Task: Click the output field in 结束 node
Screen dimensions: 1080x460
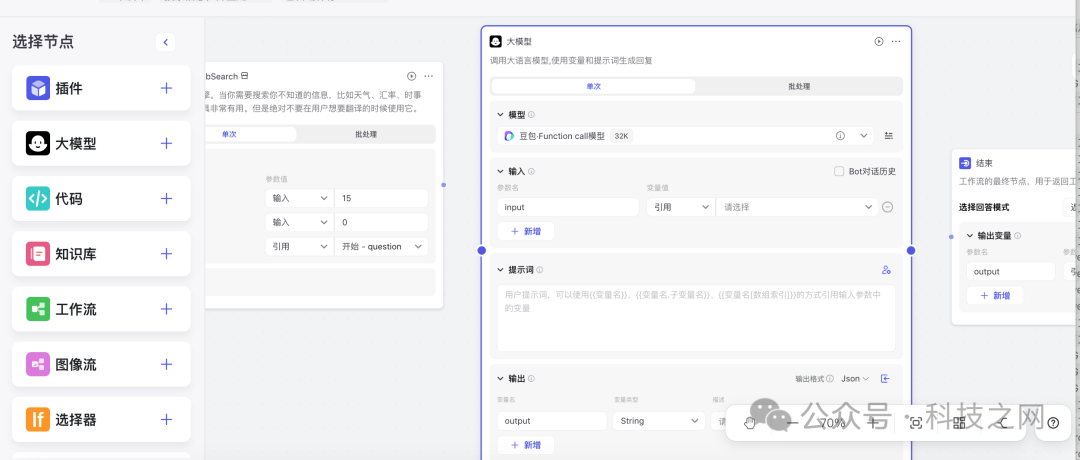Action: click(1010, 271)
